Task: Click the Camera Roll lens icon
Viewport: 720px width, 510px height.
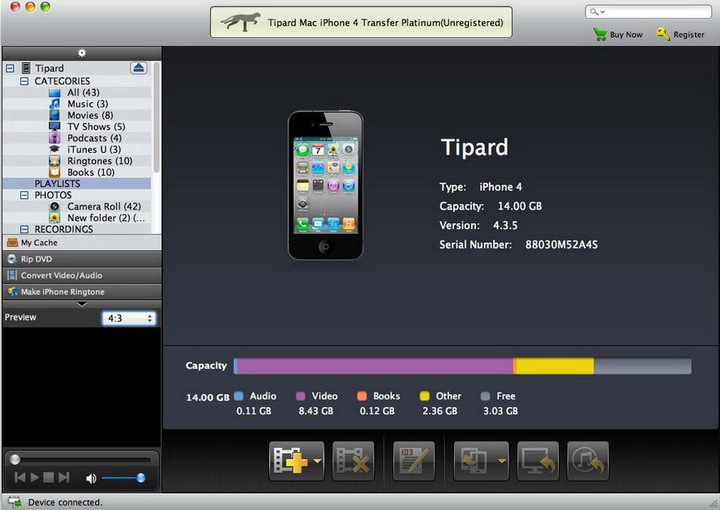Action: [55, 207]
